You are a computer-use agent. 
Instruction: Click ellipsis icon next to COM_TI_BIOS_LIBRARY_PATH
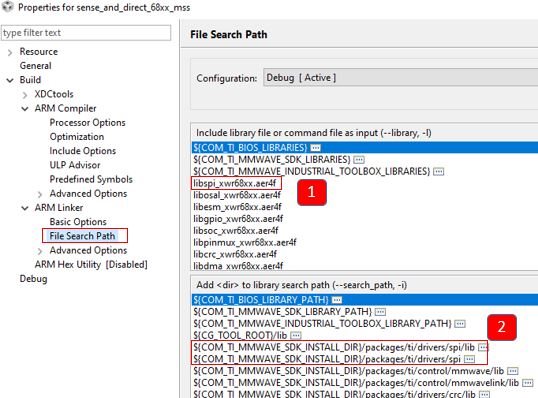337,300
